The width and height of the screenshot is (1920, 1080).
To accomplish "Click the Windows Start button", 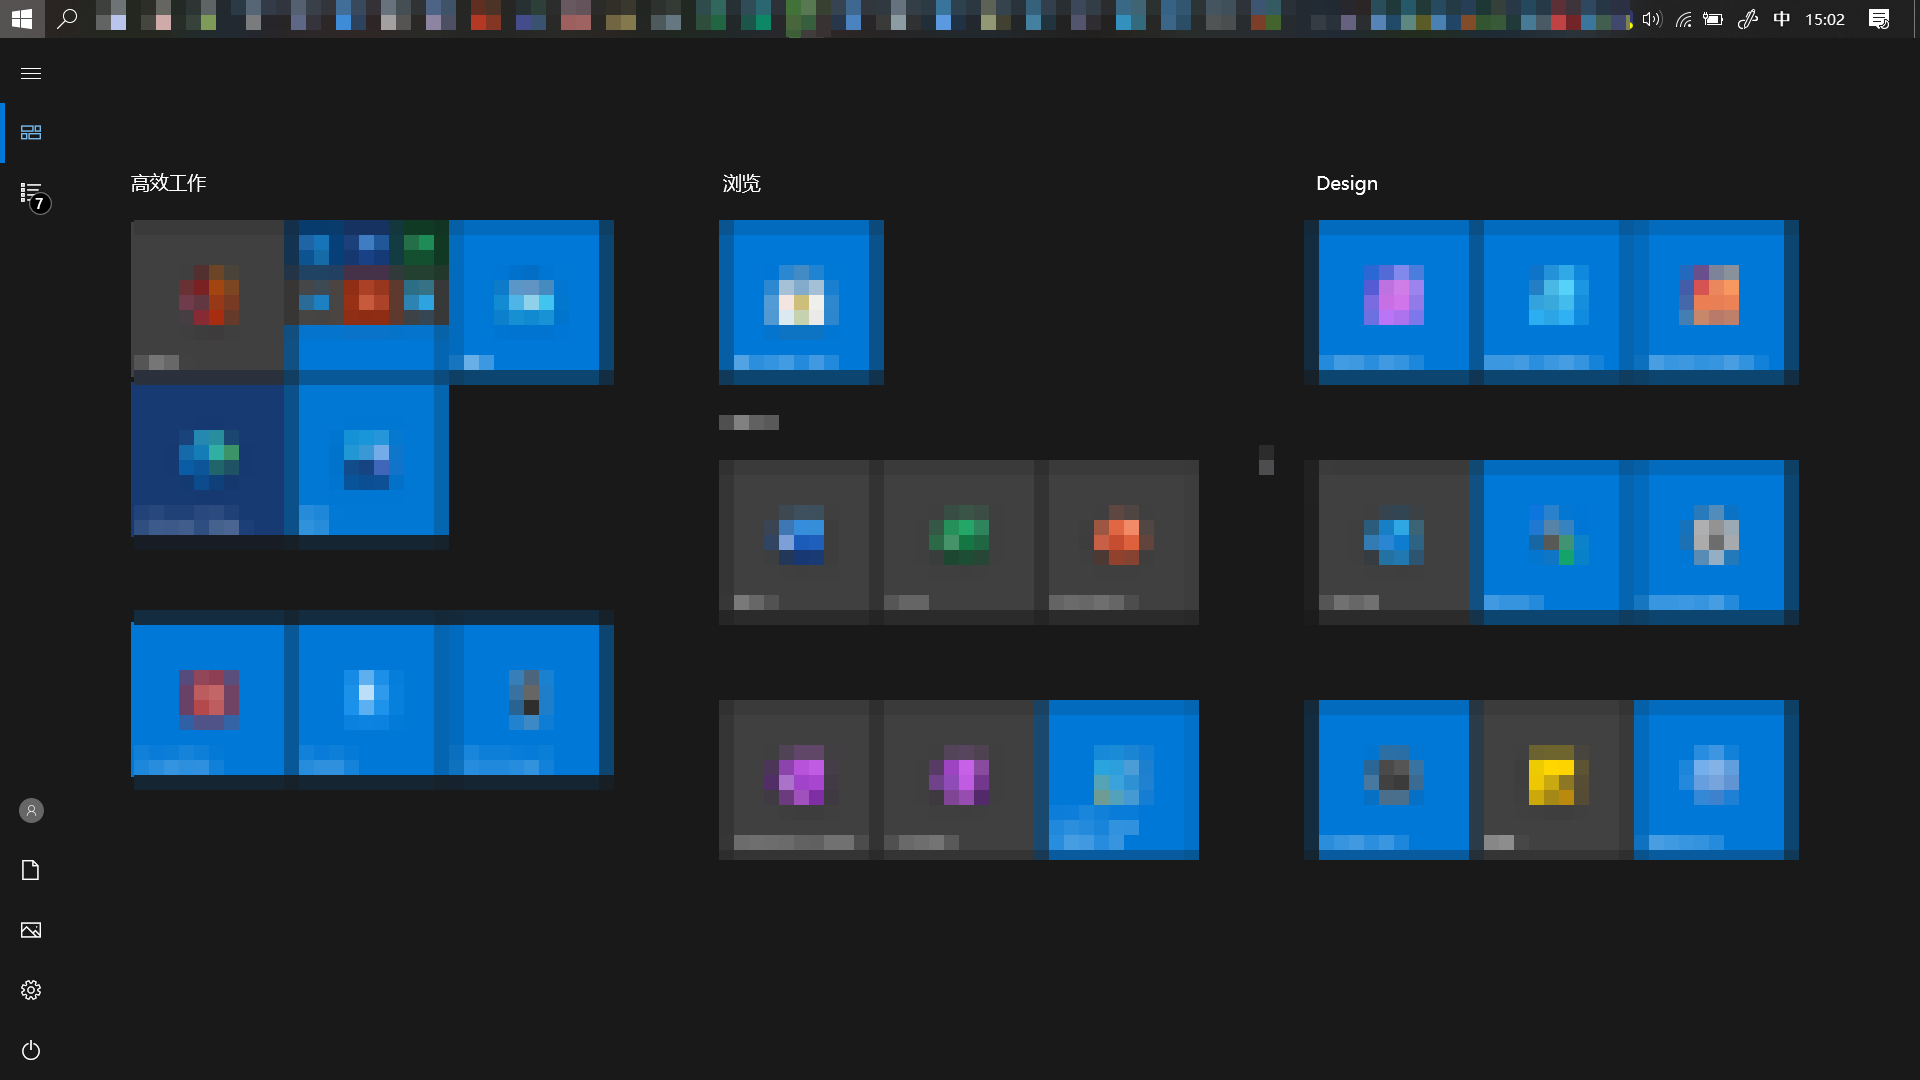I will tap(22, 18).
